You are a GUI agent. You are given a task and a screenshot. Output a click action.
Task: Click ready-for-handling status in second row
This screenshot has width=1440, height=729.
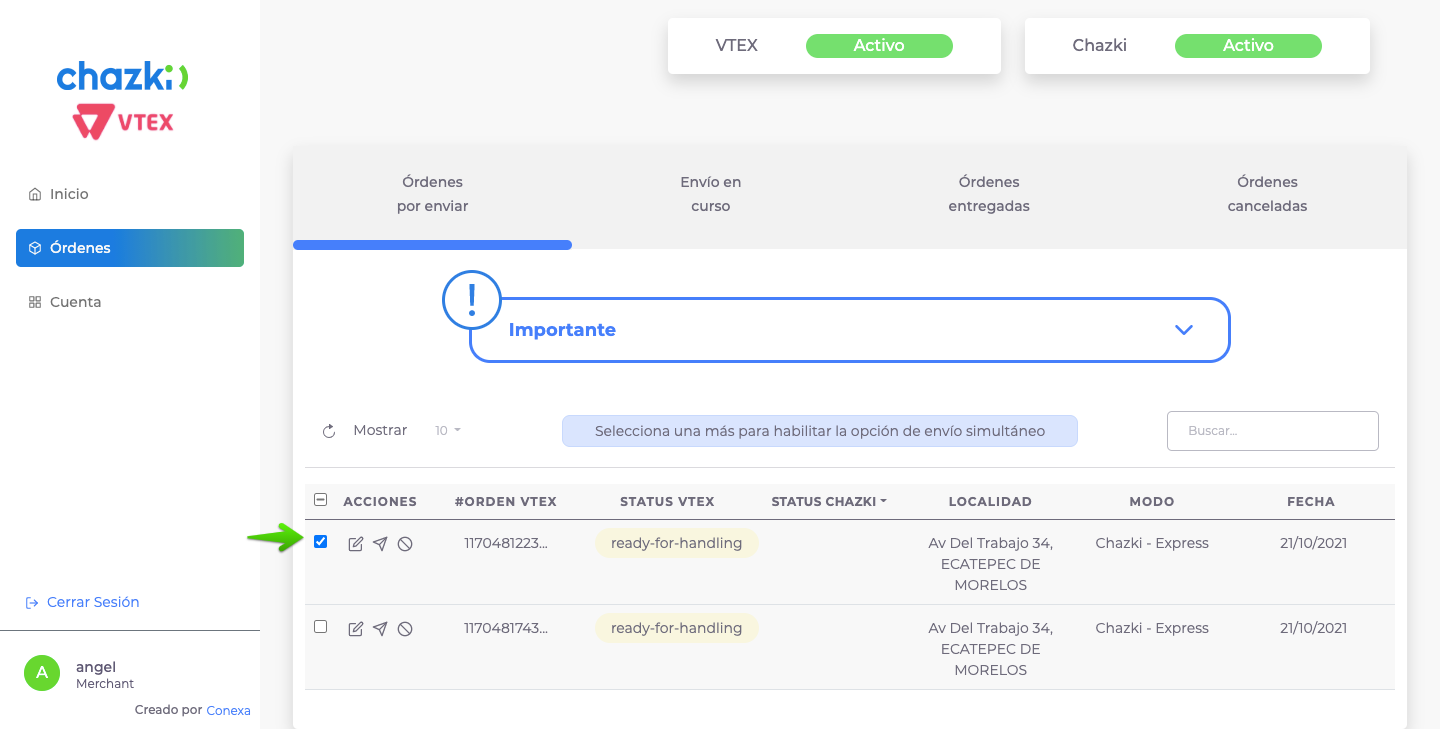click(x=677, y=628)
